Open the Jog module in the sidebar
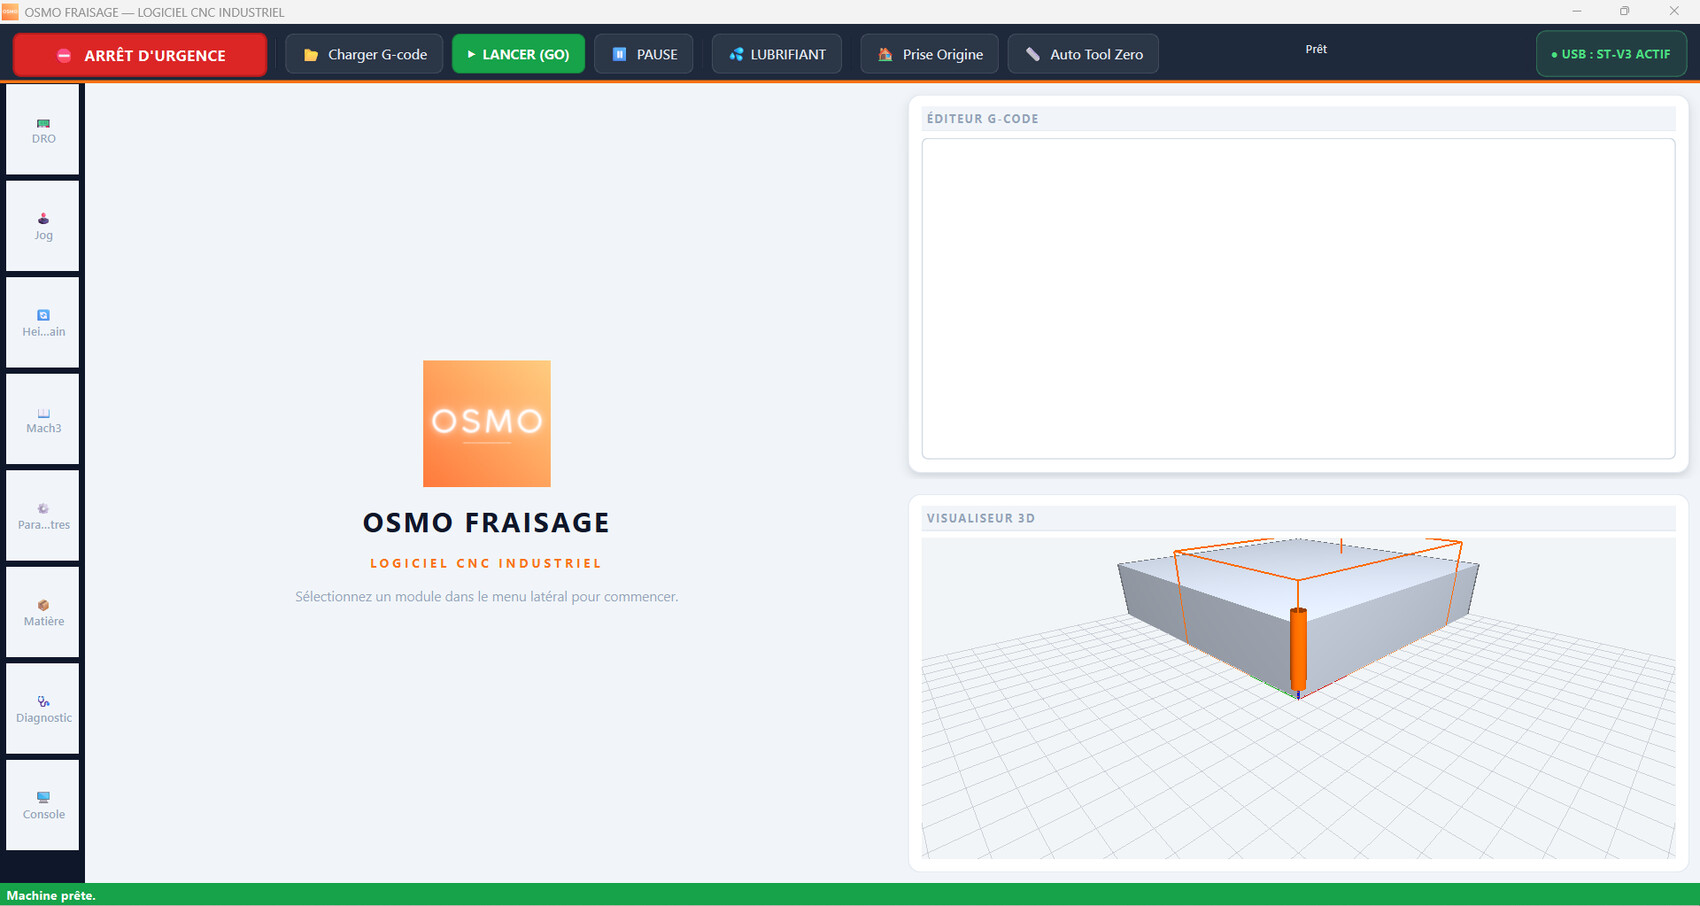This screenshot has width=1700, height=906. [x=43, y=226]
